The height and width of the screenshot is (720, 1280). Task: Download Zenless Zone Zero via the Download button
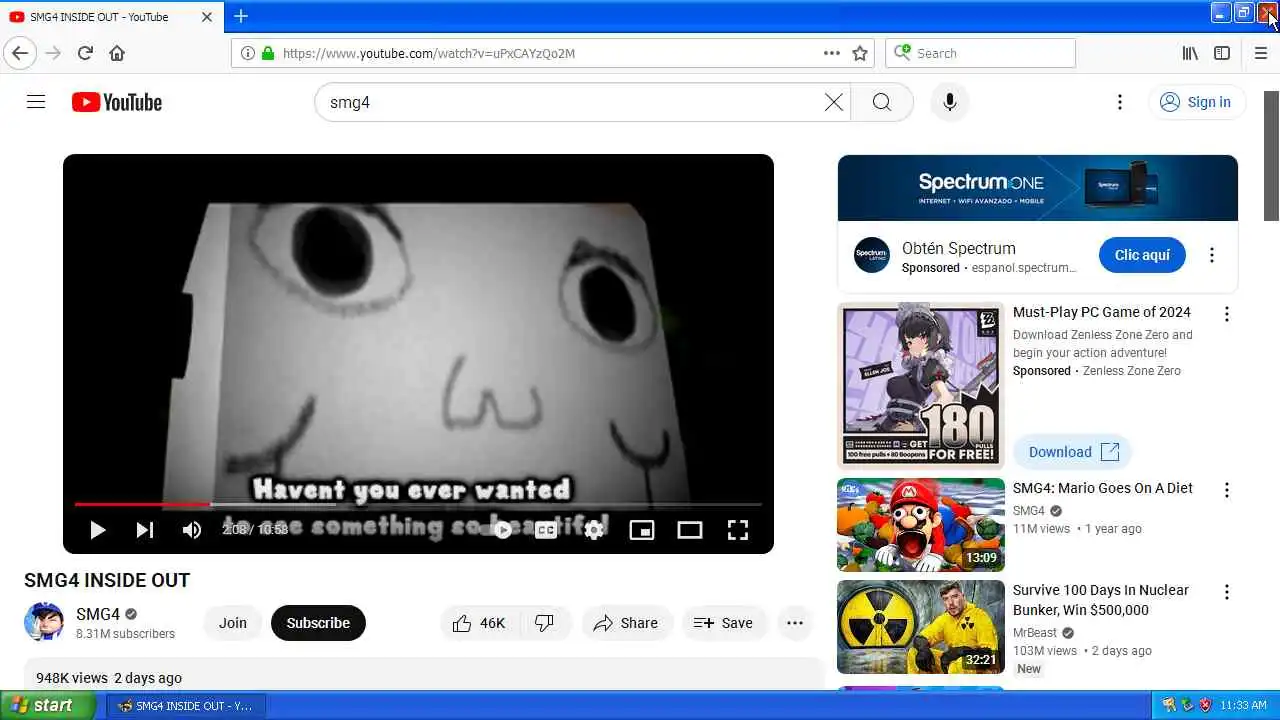click(1072, 452)
